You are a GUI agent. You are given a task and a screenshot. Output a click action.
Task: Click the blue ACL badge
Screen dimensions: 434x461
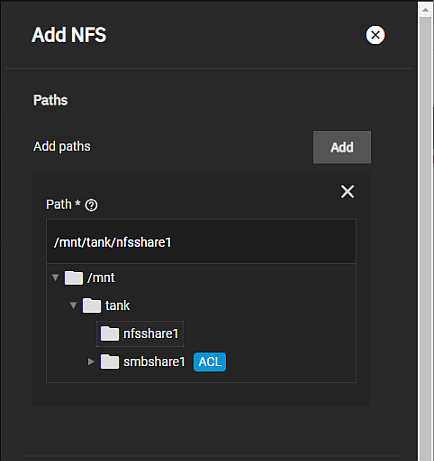click(x=210, y=362)
